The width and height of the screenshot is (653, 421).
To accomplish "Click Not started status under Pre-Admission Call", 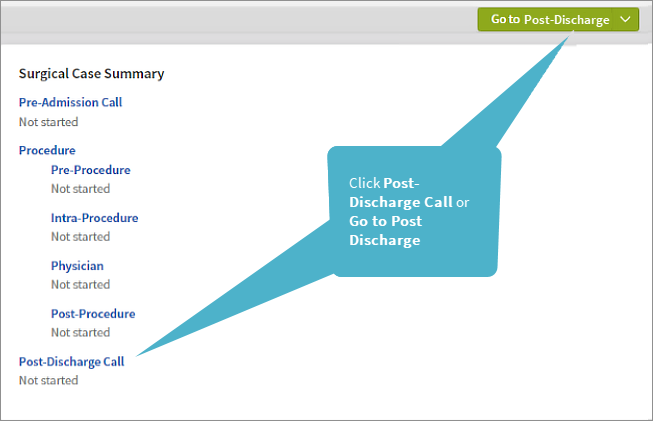I will 48,122.
